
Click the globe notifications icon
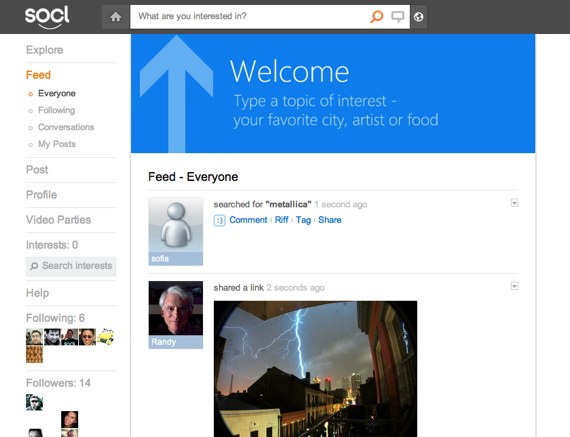point(418,17)
